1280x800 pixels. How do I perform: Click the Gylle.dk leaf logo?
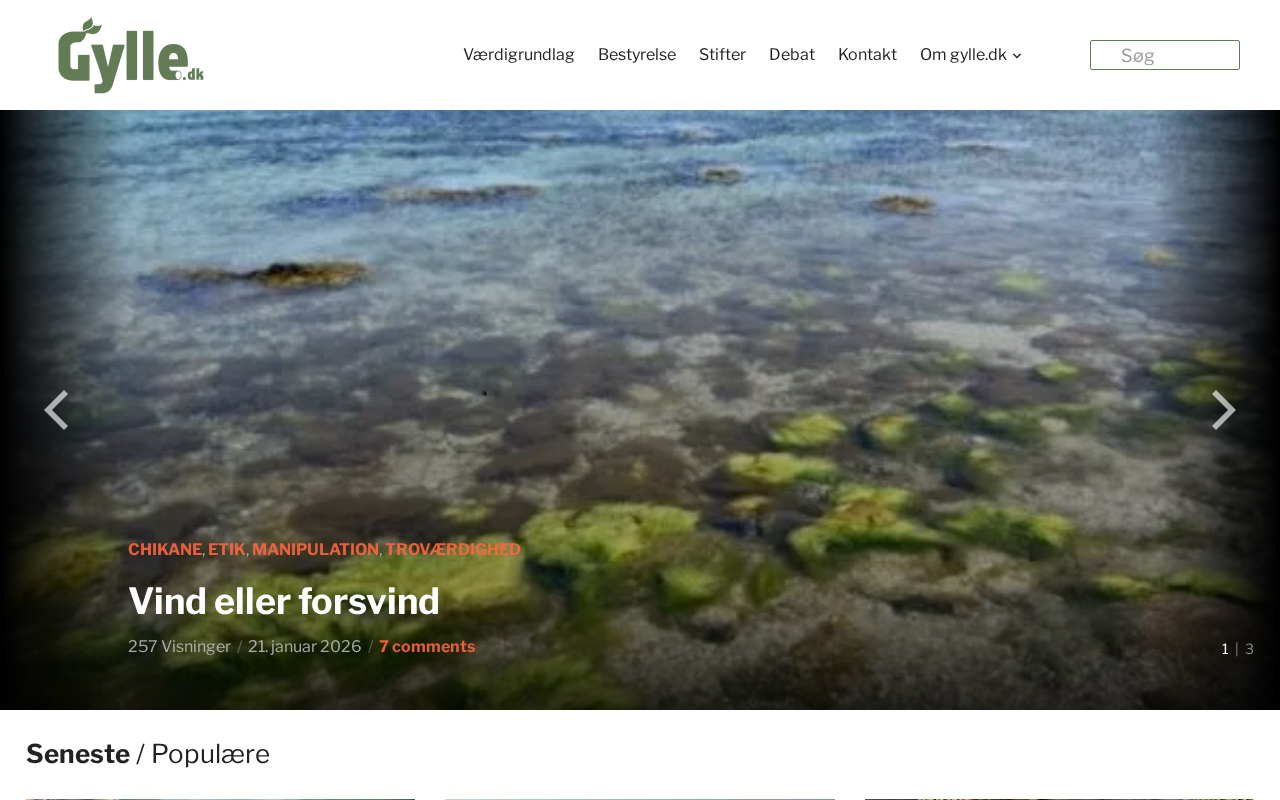pos(131,55)
